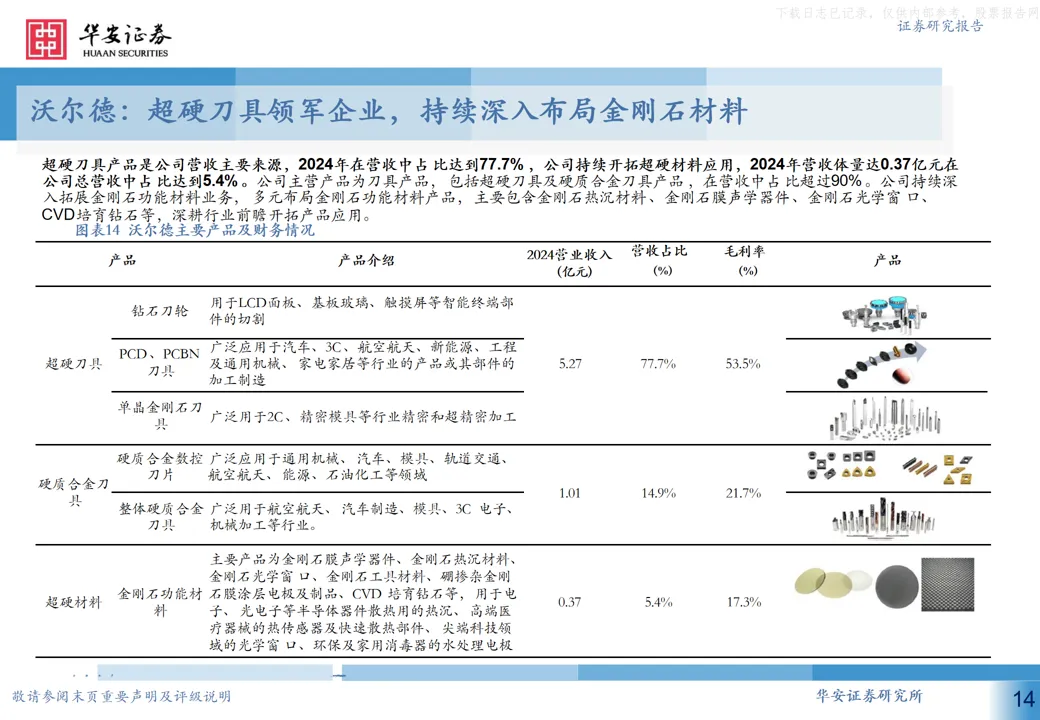This screenshot has height=720, width=1040.
Task: Click the footer text 敬请参阅末页重要声明及评级说明
Action: pos(121,696)
